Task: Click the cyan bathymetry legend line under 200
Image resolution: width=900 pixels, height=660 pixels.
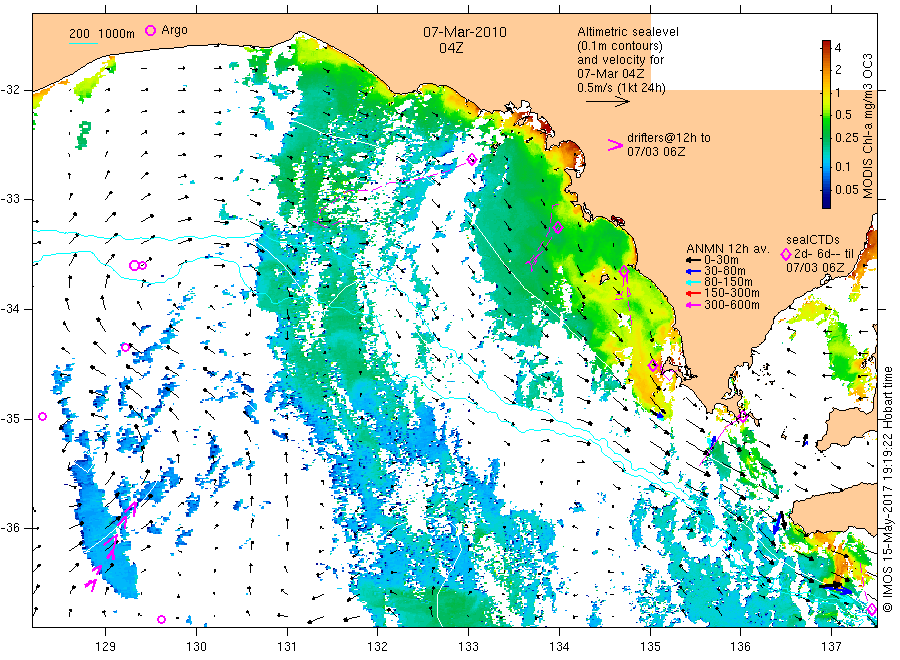Action: tap(83, 43)
